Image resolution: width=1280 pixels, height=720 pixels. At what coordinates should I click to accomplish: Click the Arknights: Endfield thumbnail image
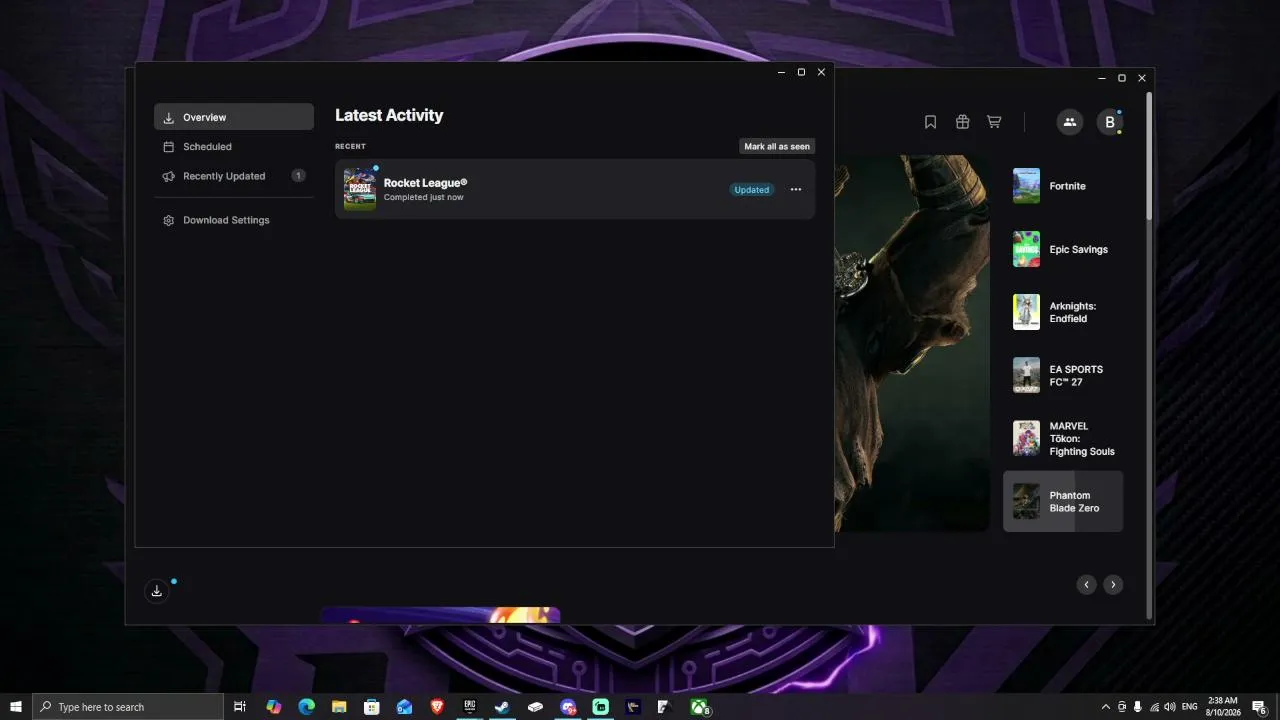(1026, 312)
